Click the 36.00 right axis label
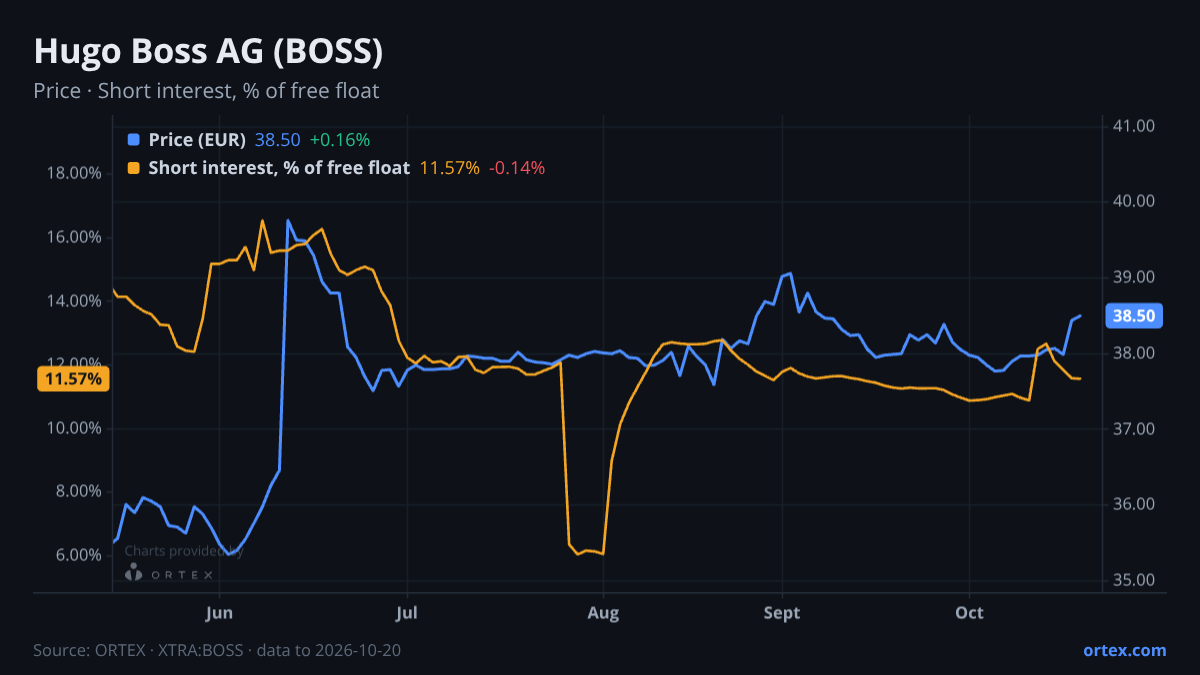Screen dimensions: 1200x675 pyautogui.click(x=1134, y=504)
